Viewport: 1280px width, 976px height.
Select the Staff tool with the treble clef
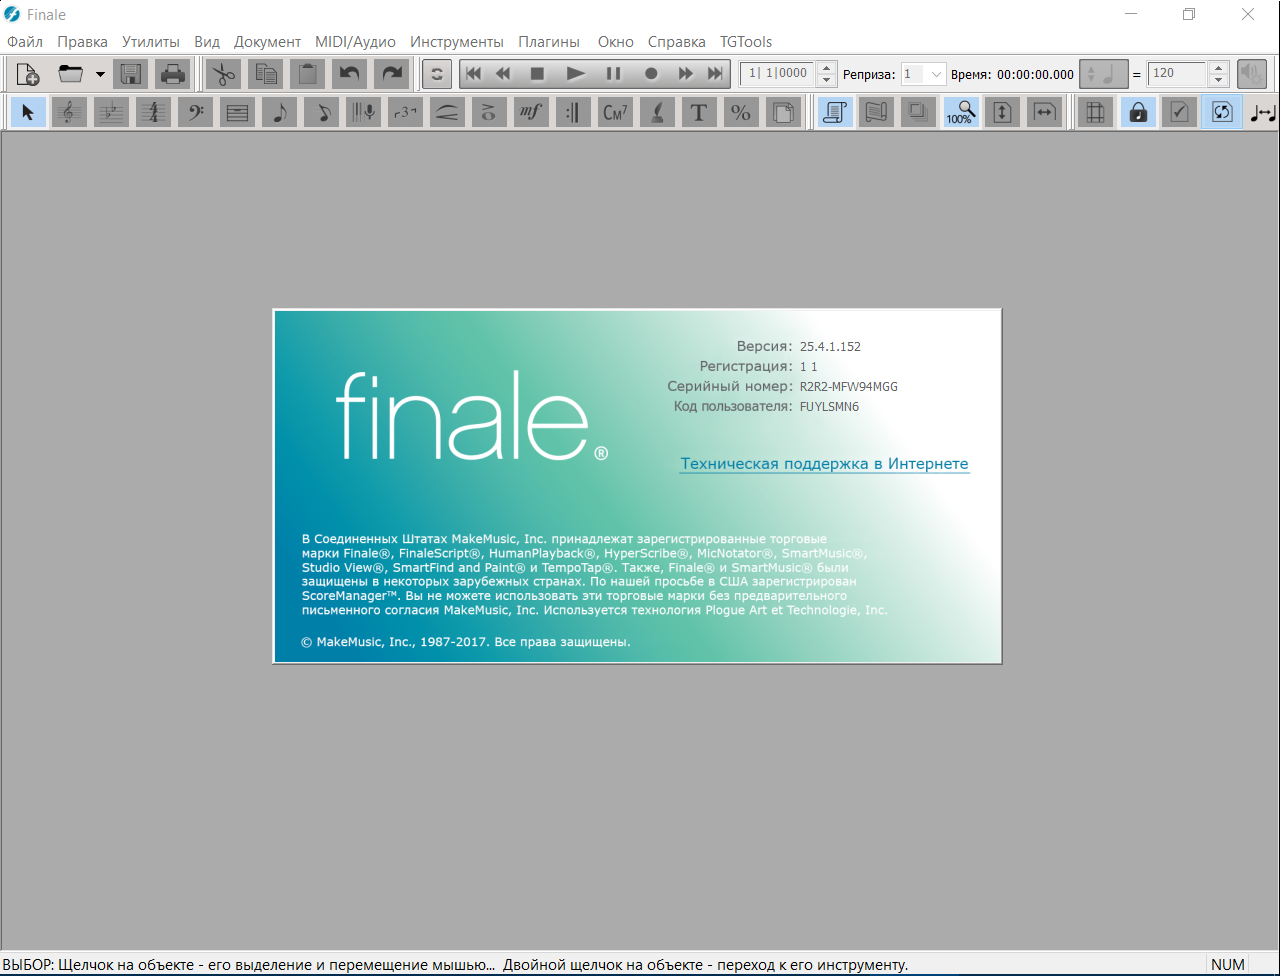point(69,113)
